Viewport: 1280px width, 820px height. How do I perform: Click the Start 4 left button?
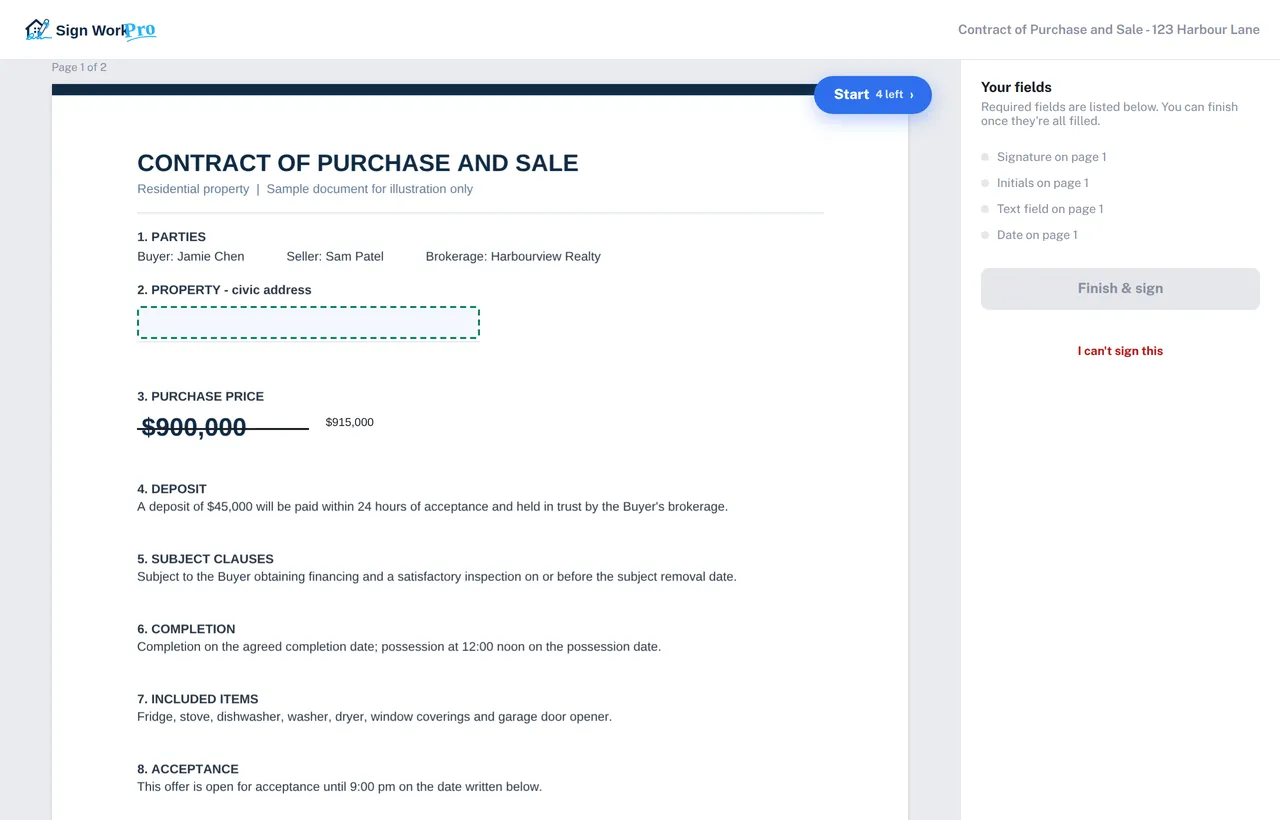point(873,94)
